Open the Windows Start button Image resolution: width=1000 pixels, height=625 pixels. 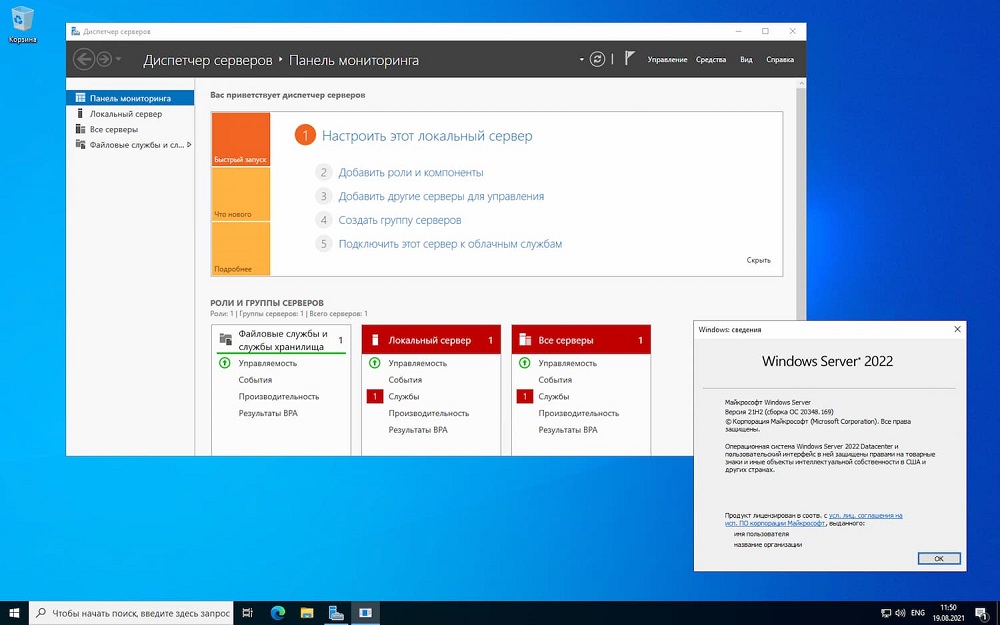tap(14, 613)
